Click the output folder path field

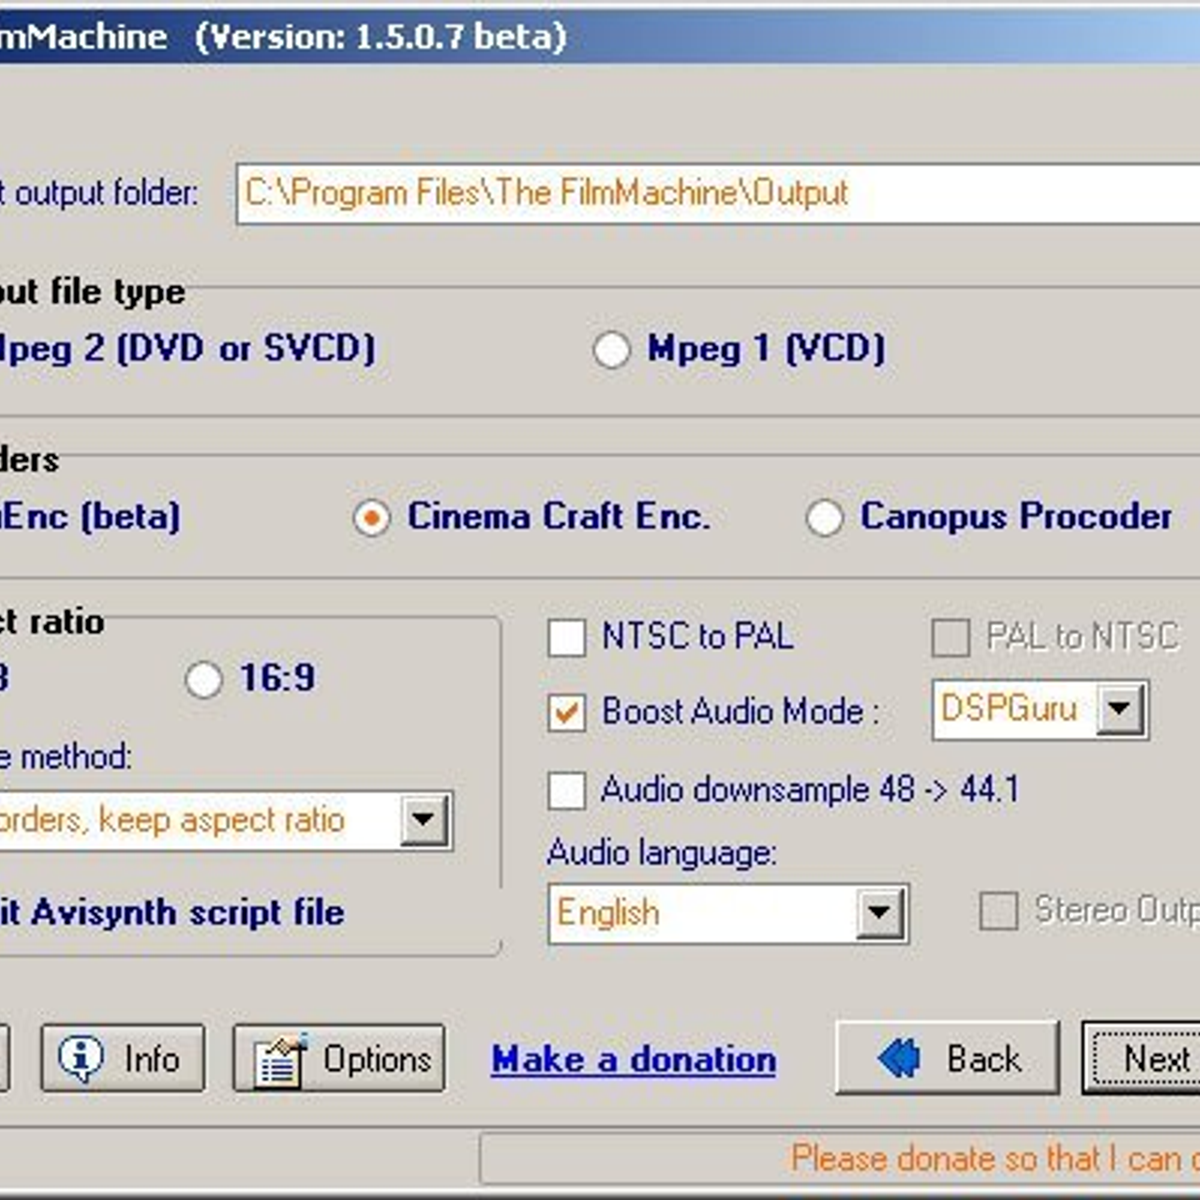tap(715, 193)
